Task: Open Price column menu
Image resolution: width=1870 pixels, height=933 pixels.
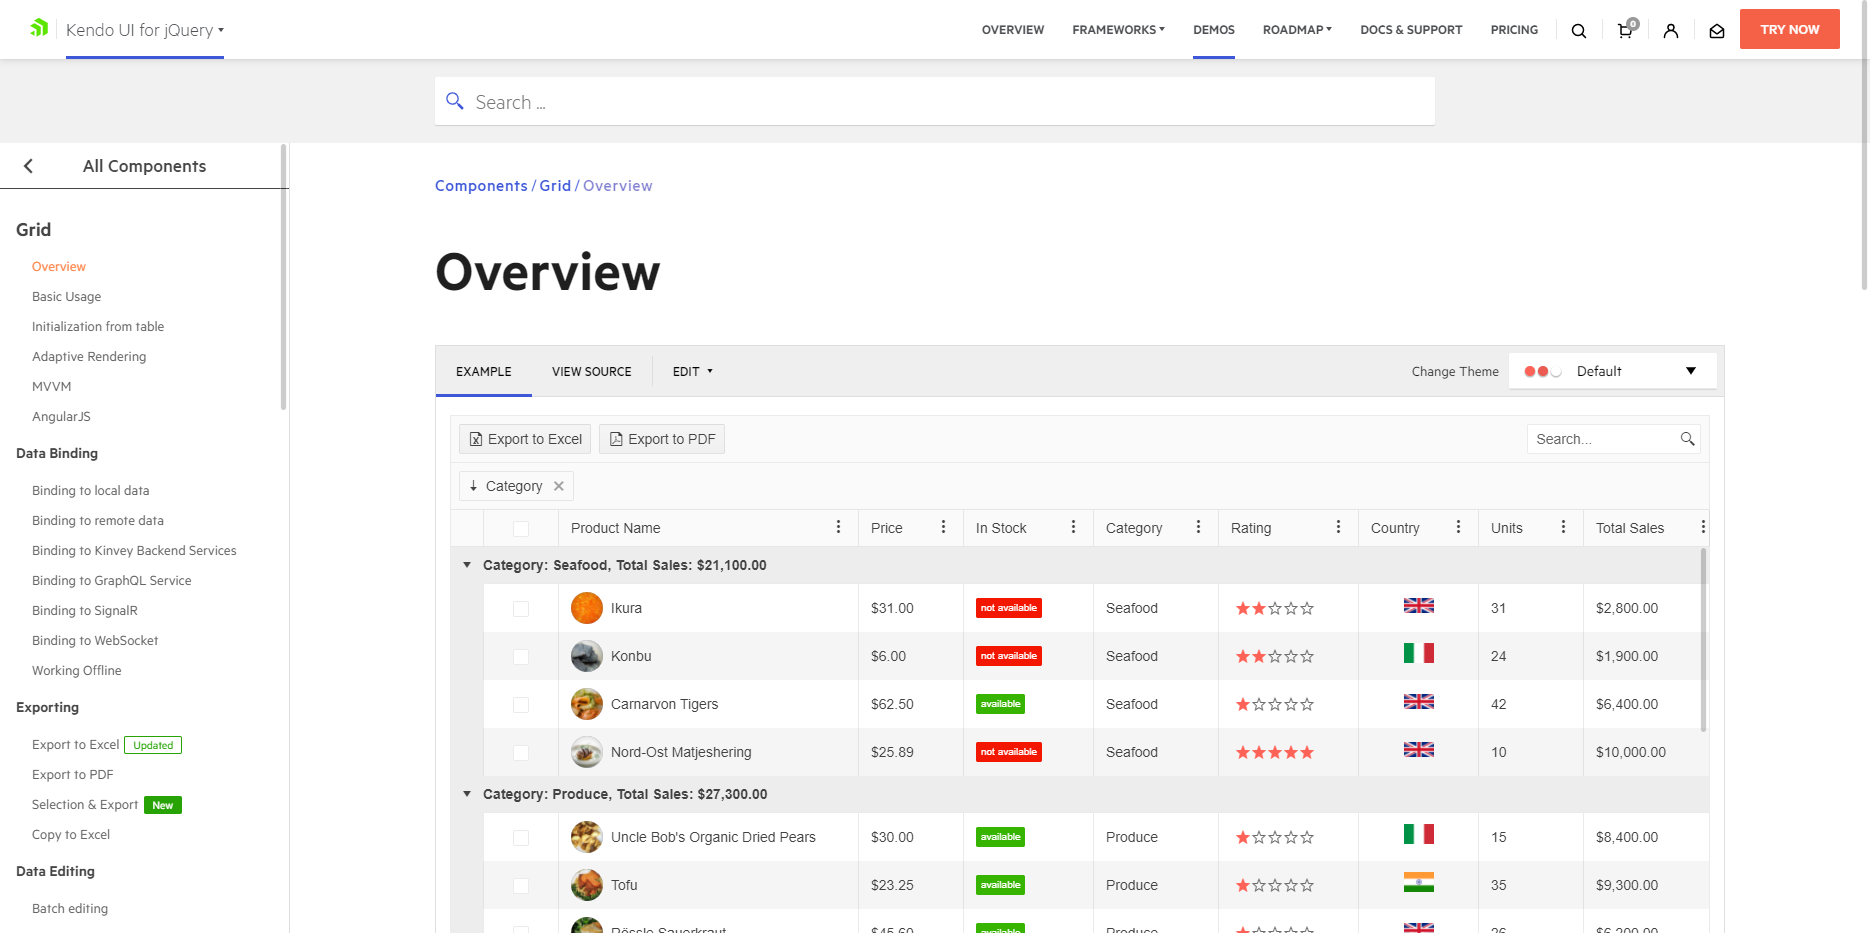Action: pos(943,527)
